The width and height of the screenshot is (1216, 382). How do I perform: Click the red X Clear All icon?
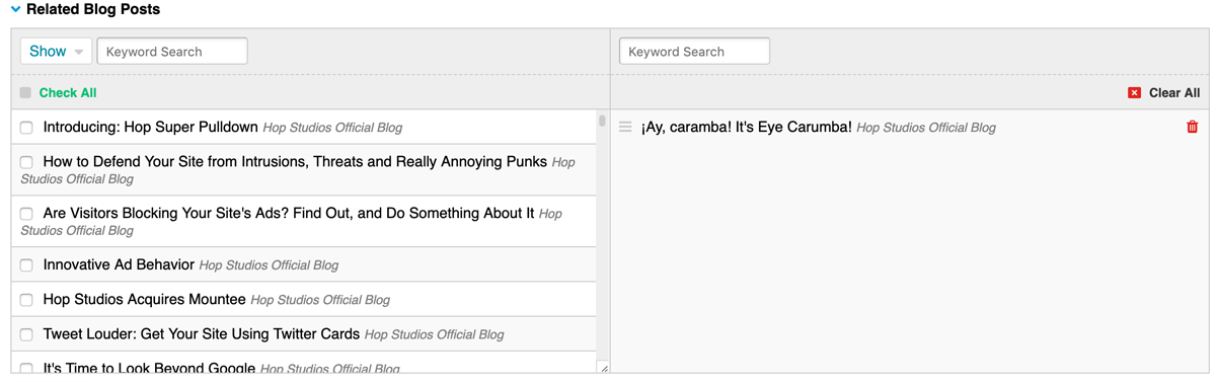point(1134,93)
